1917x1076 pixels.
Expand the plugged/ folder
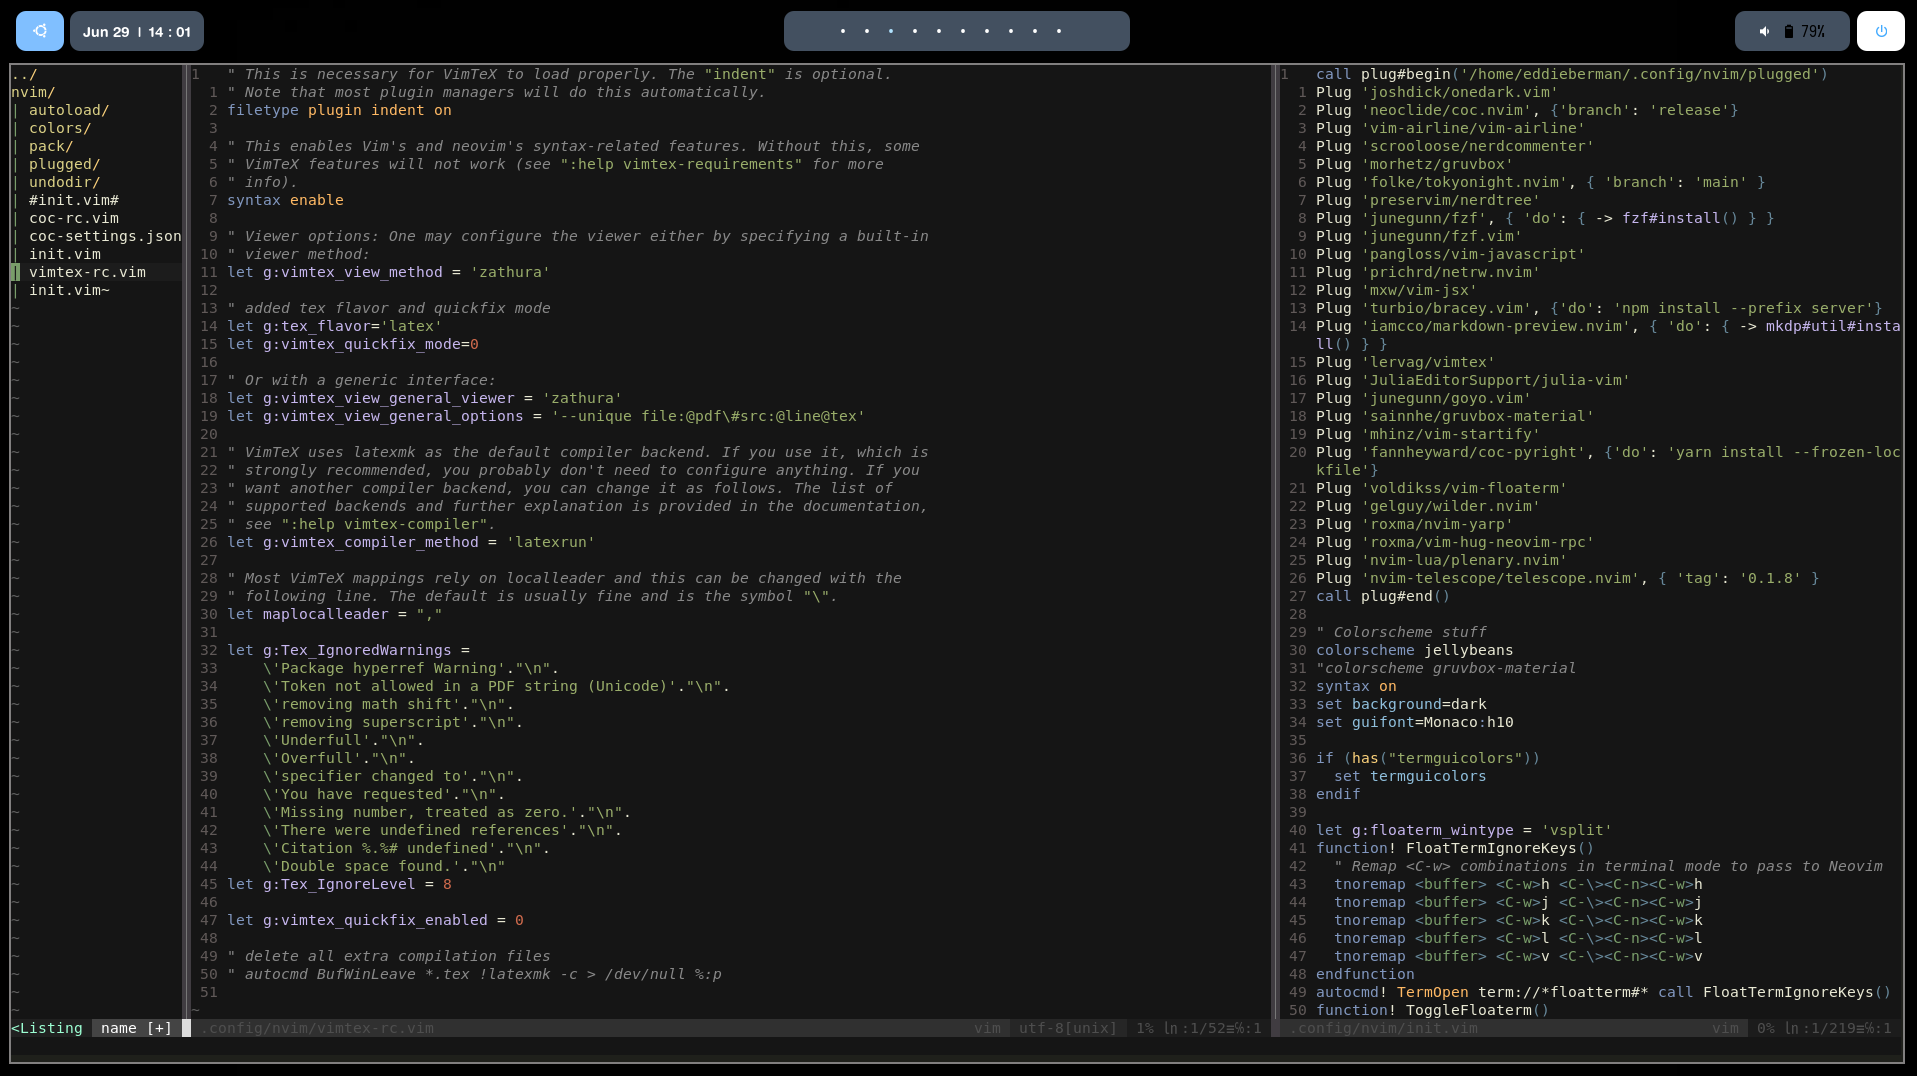point(65,164)
